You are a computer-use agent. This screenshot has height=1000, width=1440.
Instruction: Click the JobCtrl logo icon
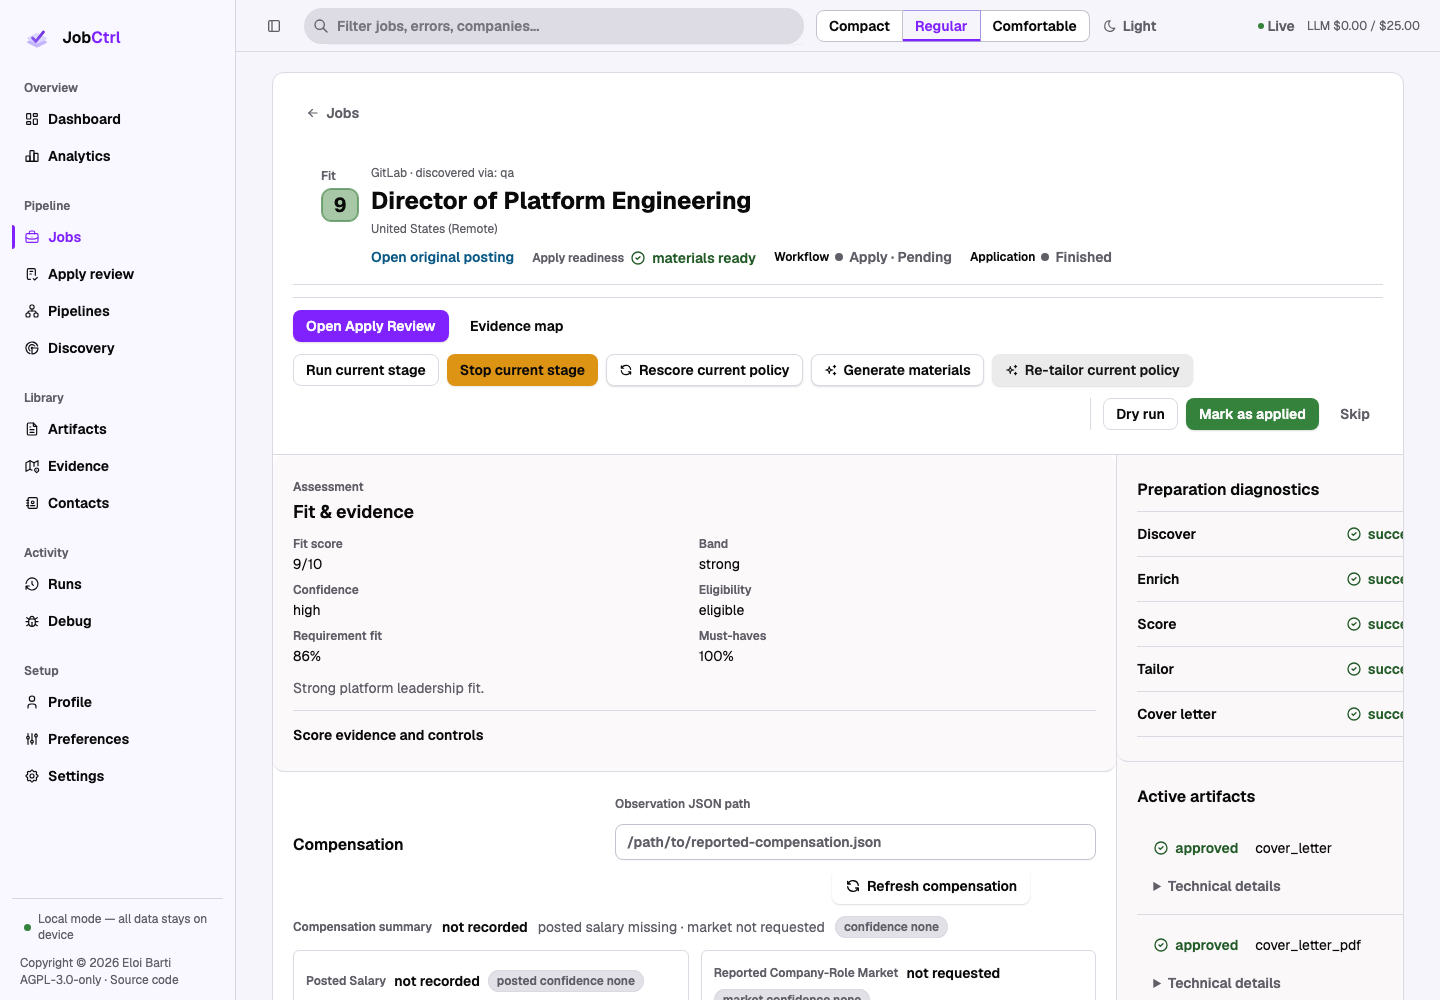pos(37,38)
